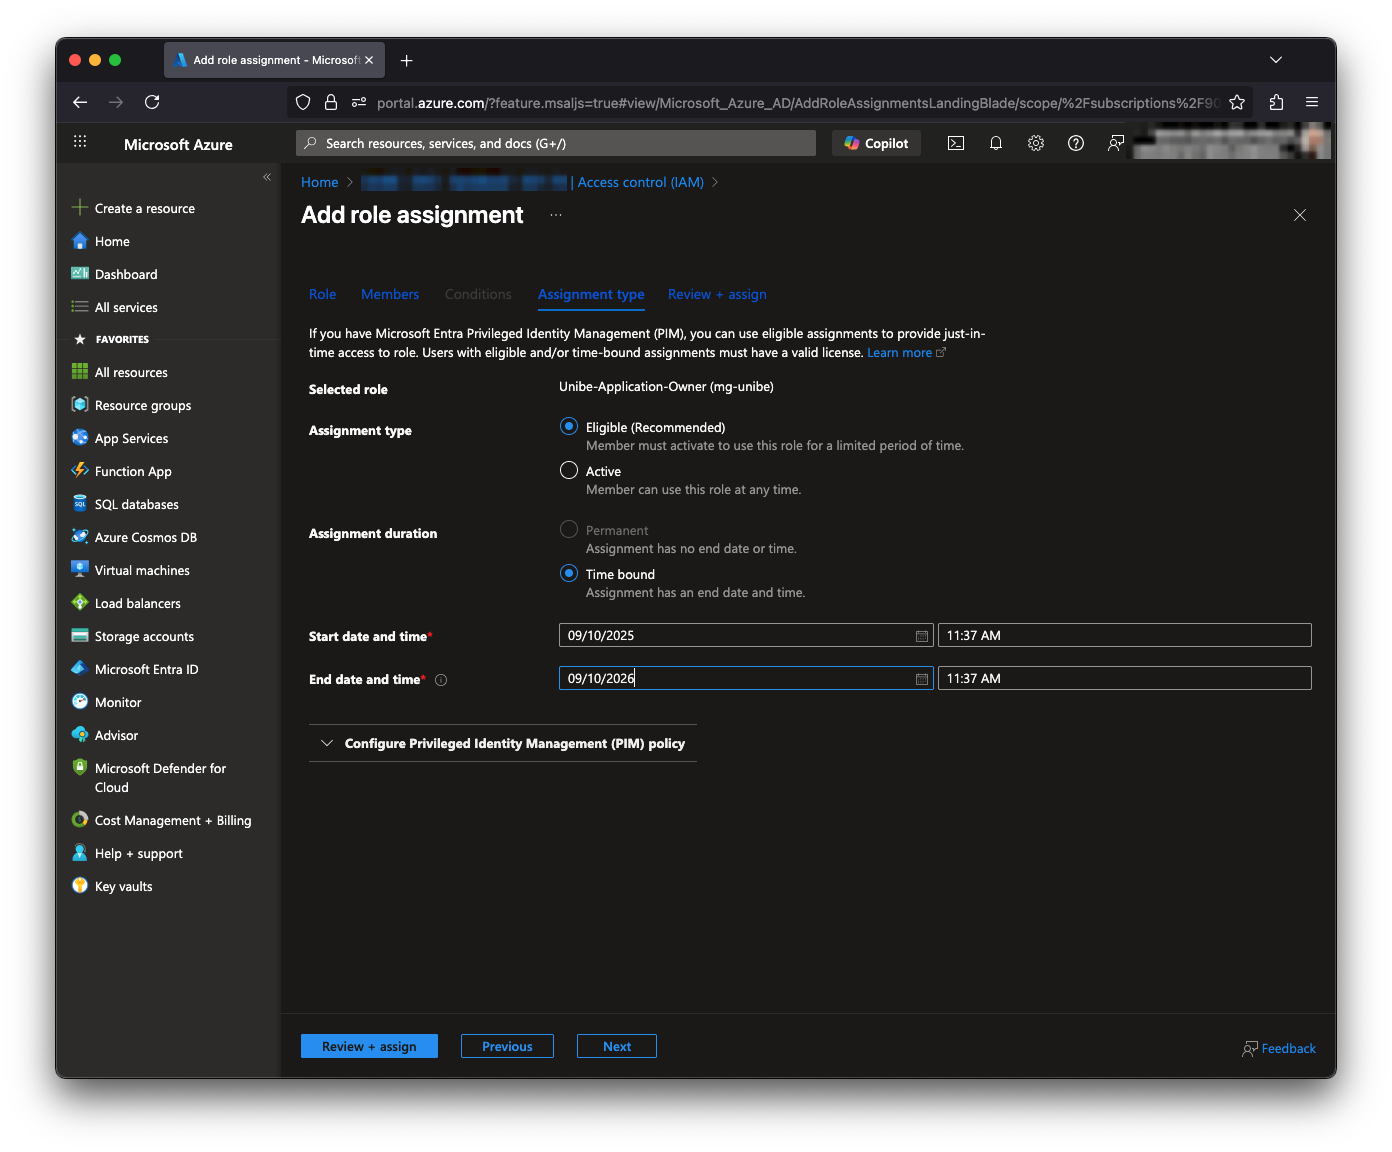Open the ellipsis menu beside page title

coord(556,215)
